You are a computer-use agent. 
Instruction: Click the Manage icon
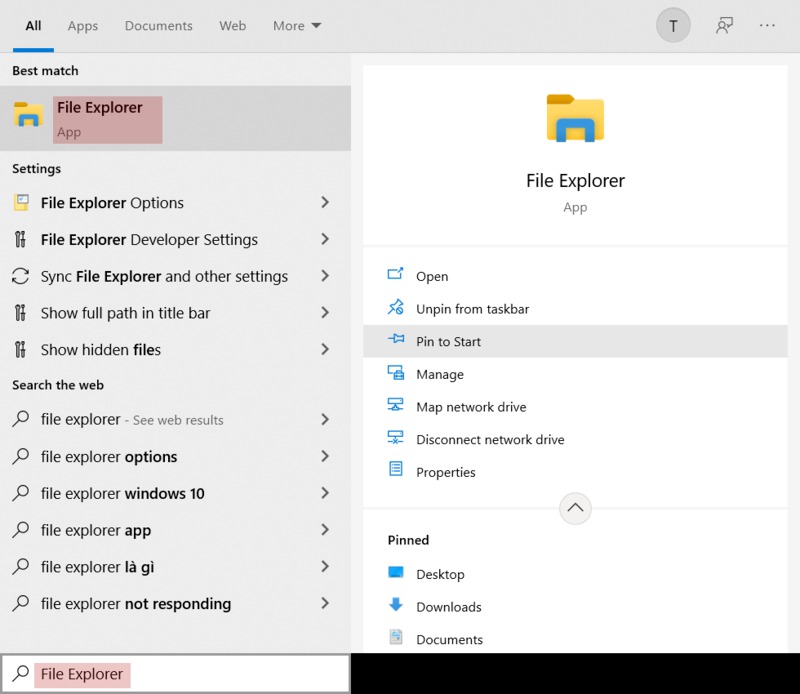[395, 373]
